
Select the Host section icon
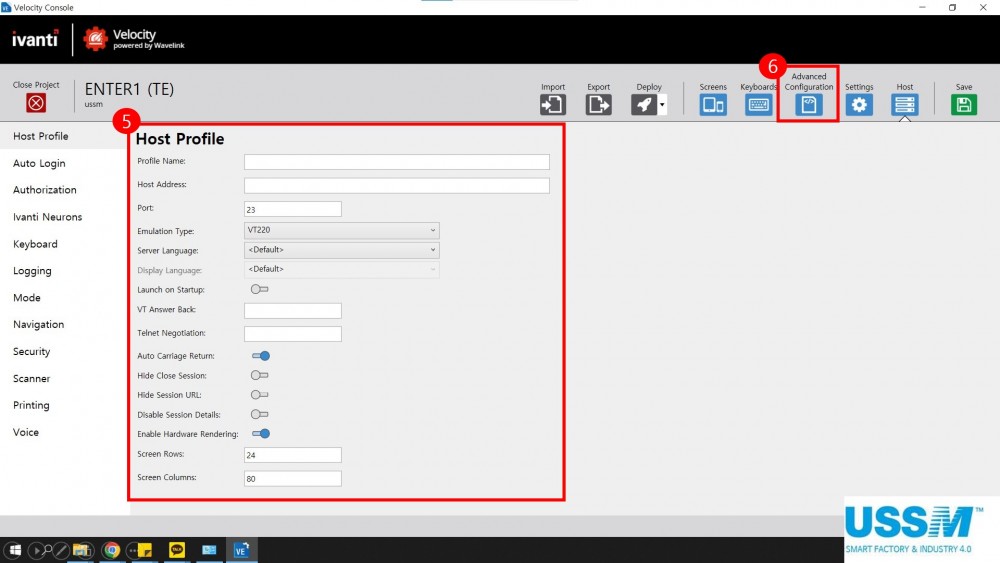904,105
